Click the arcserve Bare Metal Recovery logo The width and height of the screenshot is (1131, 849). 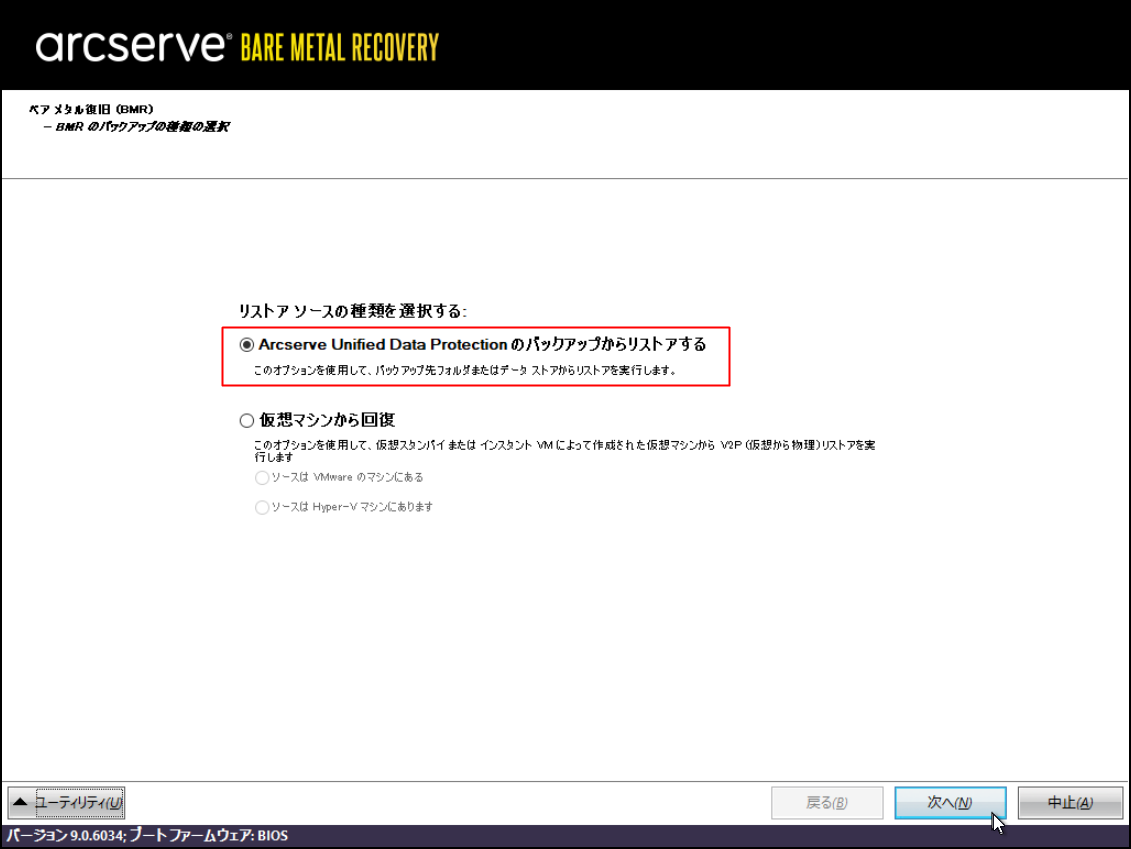237,47
